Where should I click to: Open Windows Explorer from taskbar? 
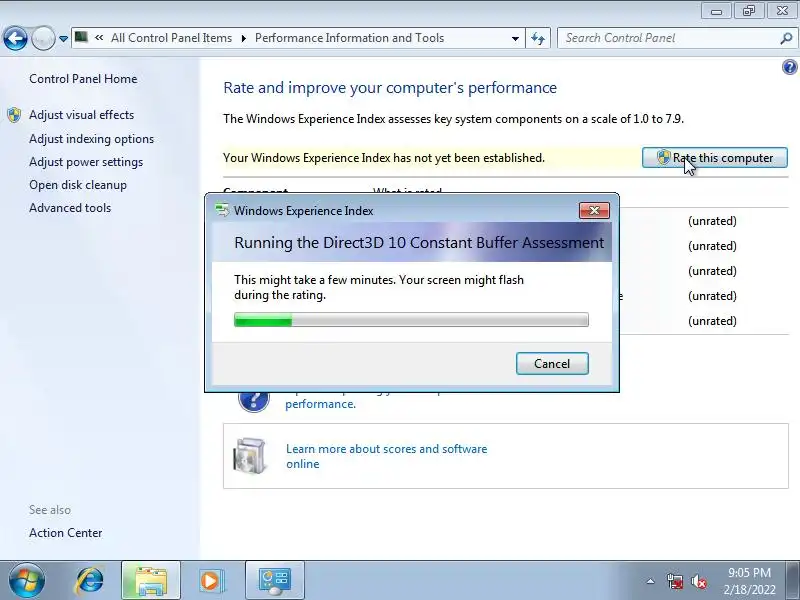point(151,581)
